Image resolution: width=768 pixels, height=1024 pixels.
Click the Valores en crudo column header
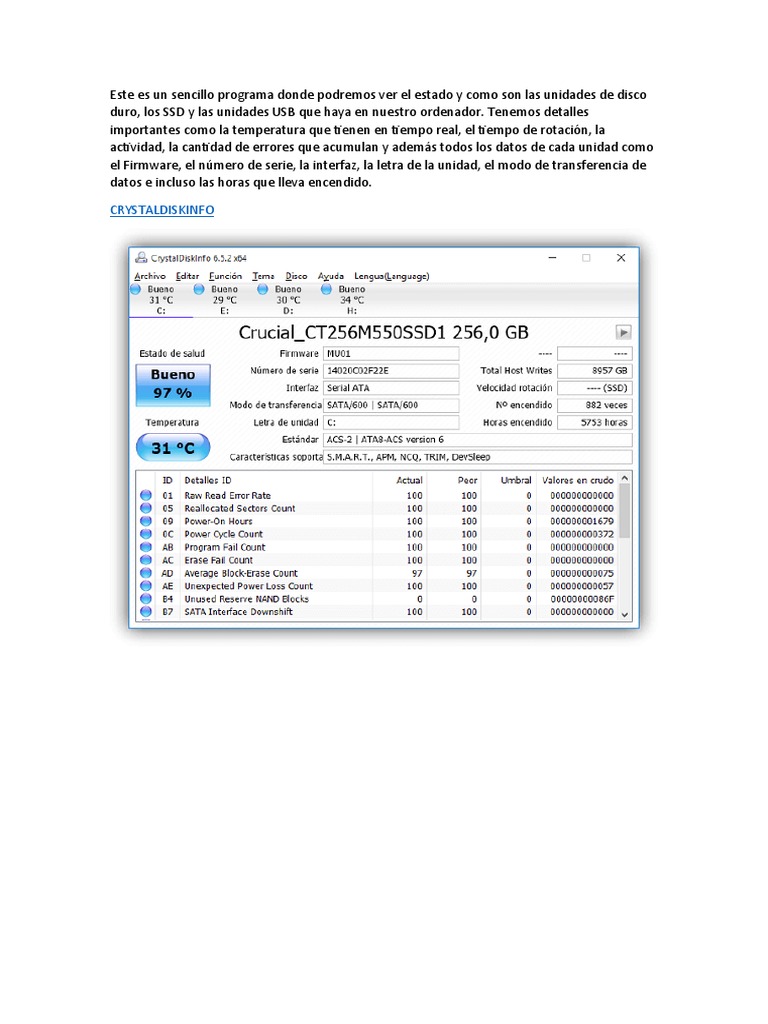tap(578, 481)
